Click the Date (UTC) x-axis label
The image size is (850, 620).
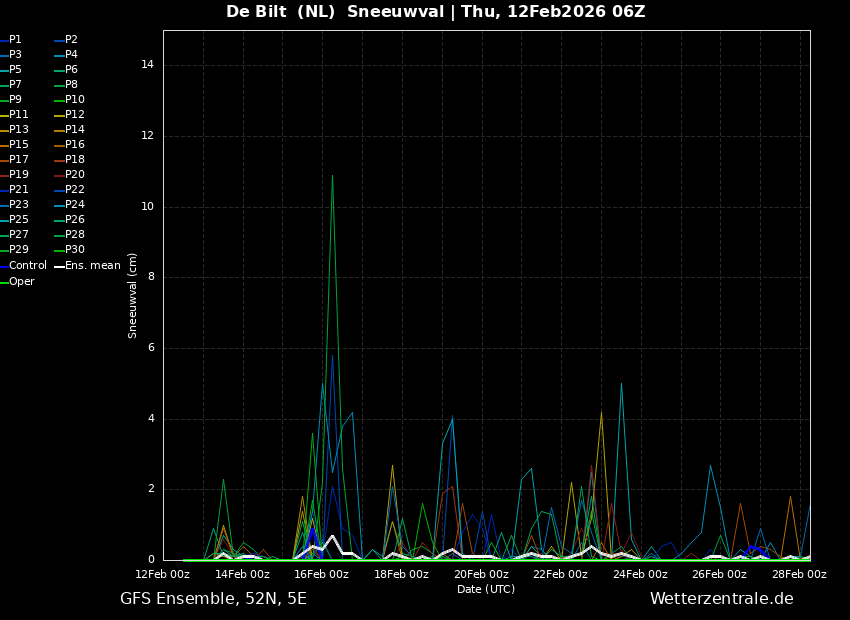(486, 590)
